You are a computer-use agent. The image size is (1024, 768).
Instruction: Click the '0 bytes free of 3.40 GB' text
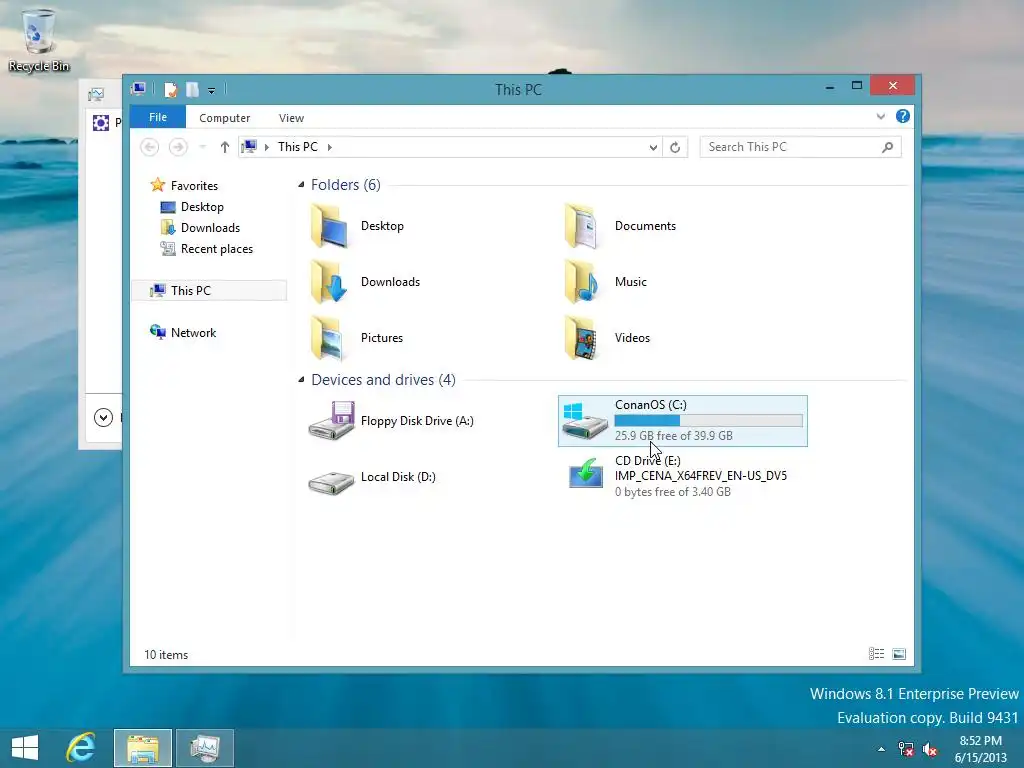click(673, 492)
